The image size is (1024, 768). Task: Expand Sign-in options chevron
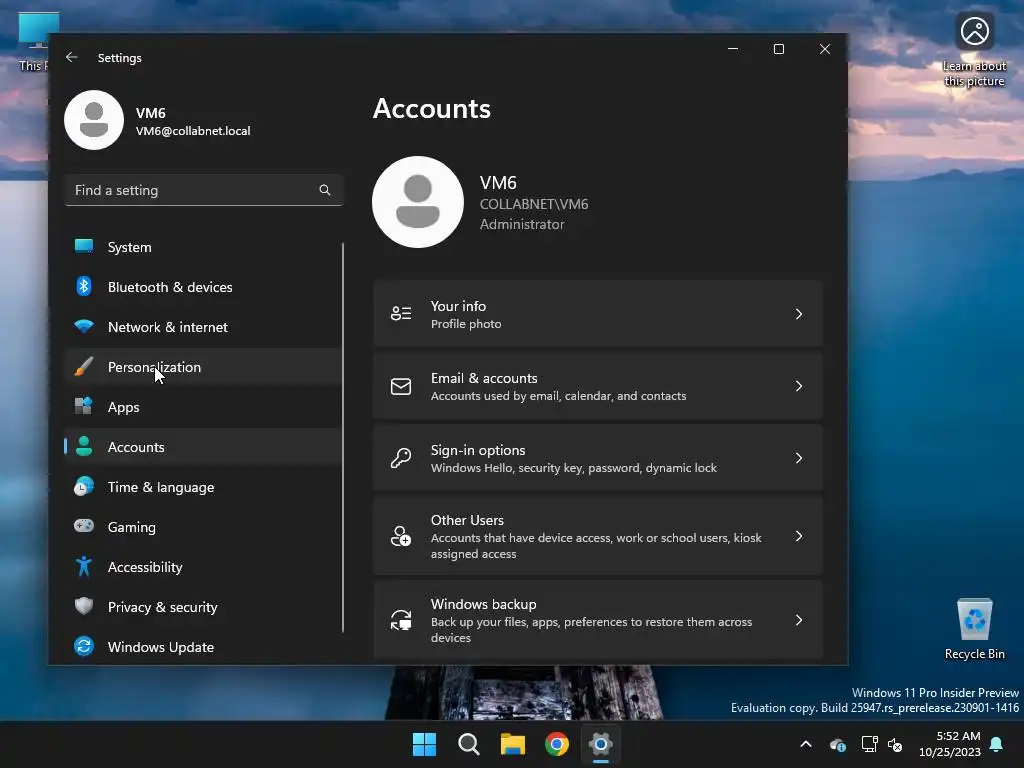point(799,458)
